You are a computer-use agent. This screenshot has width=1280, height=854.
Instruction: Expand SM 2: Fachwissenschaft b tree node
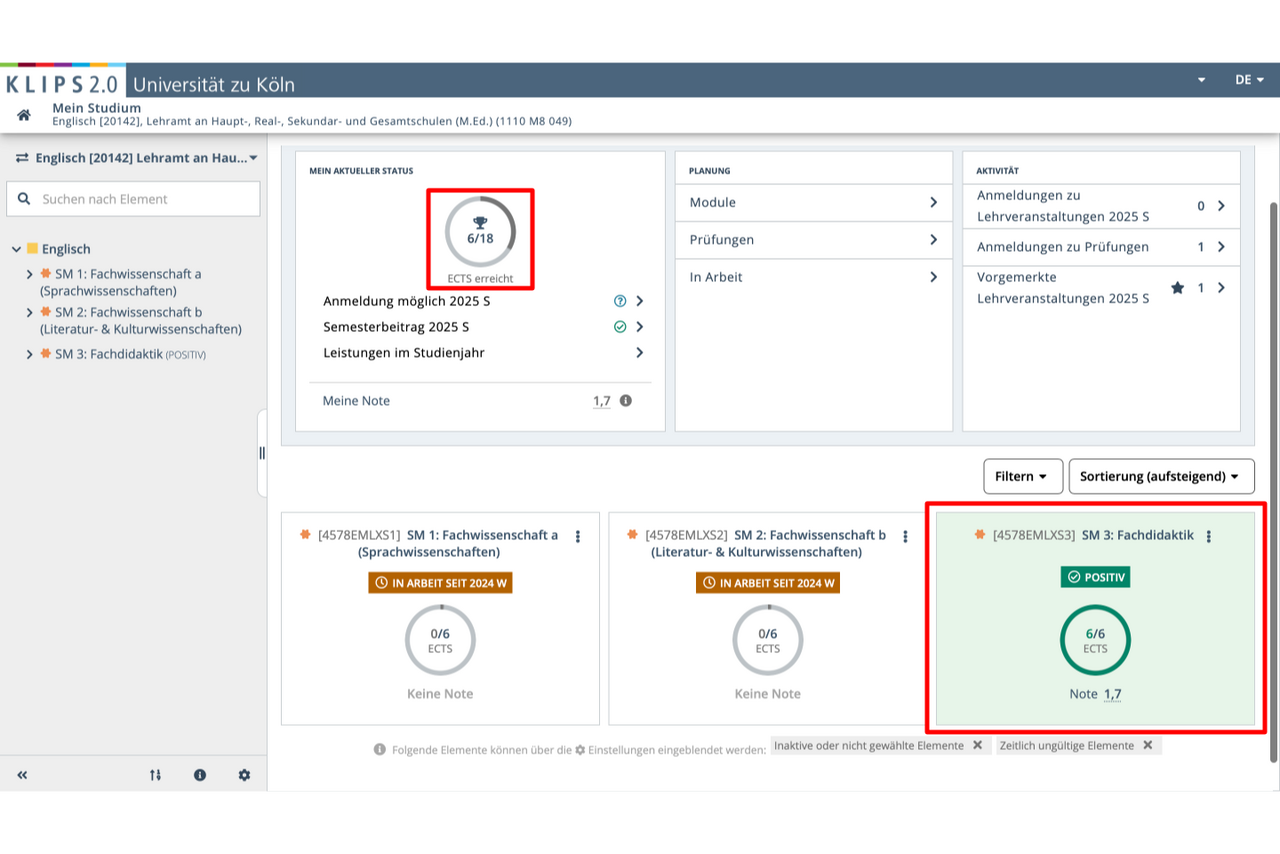tap(30, 313)
